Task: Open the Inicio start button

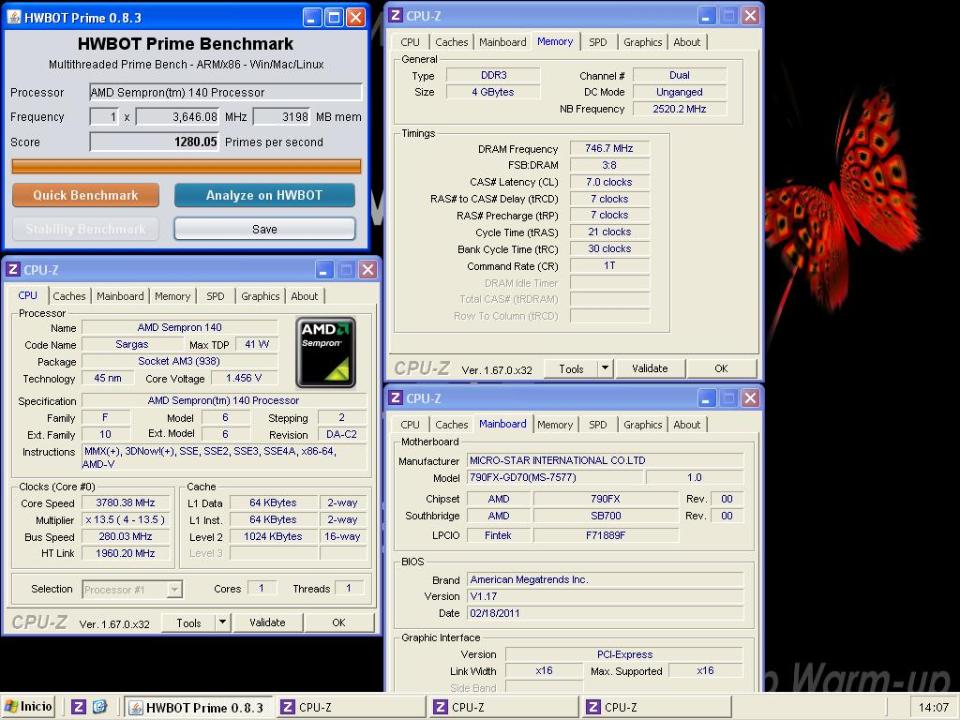Action: pyautogui.click(x=28, y=707)
